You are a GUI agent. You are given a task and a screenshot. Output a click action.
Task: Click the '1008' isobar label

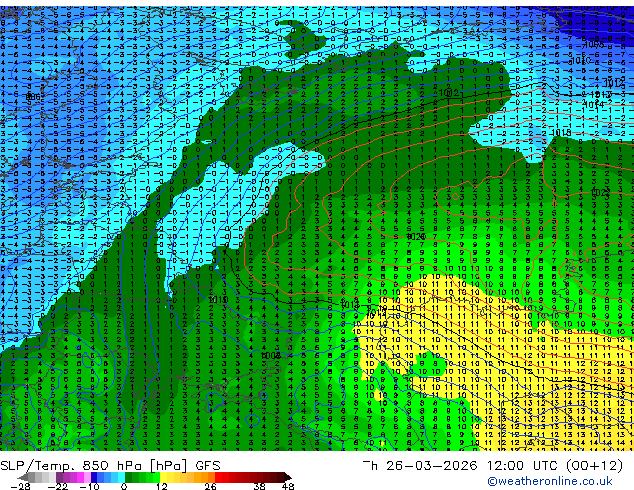pyautogui.click(x=271, y=355)
